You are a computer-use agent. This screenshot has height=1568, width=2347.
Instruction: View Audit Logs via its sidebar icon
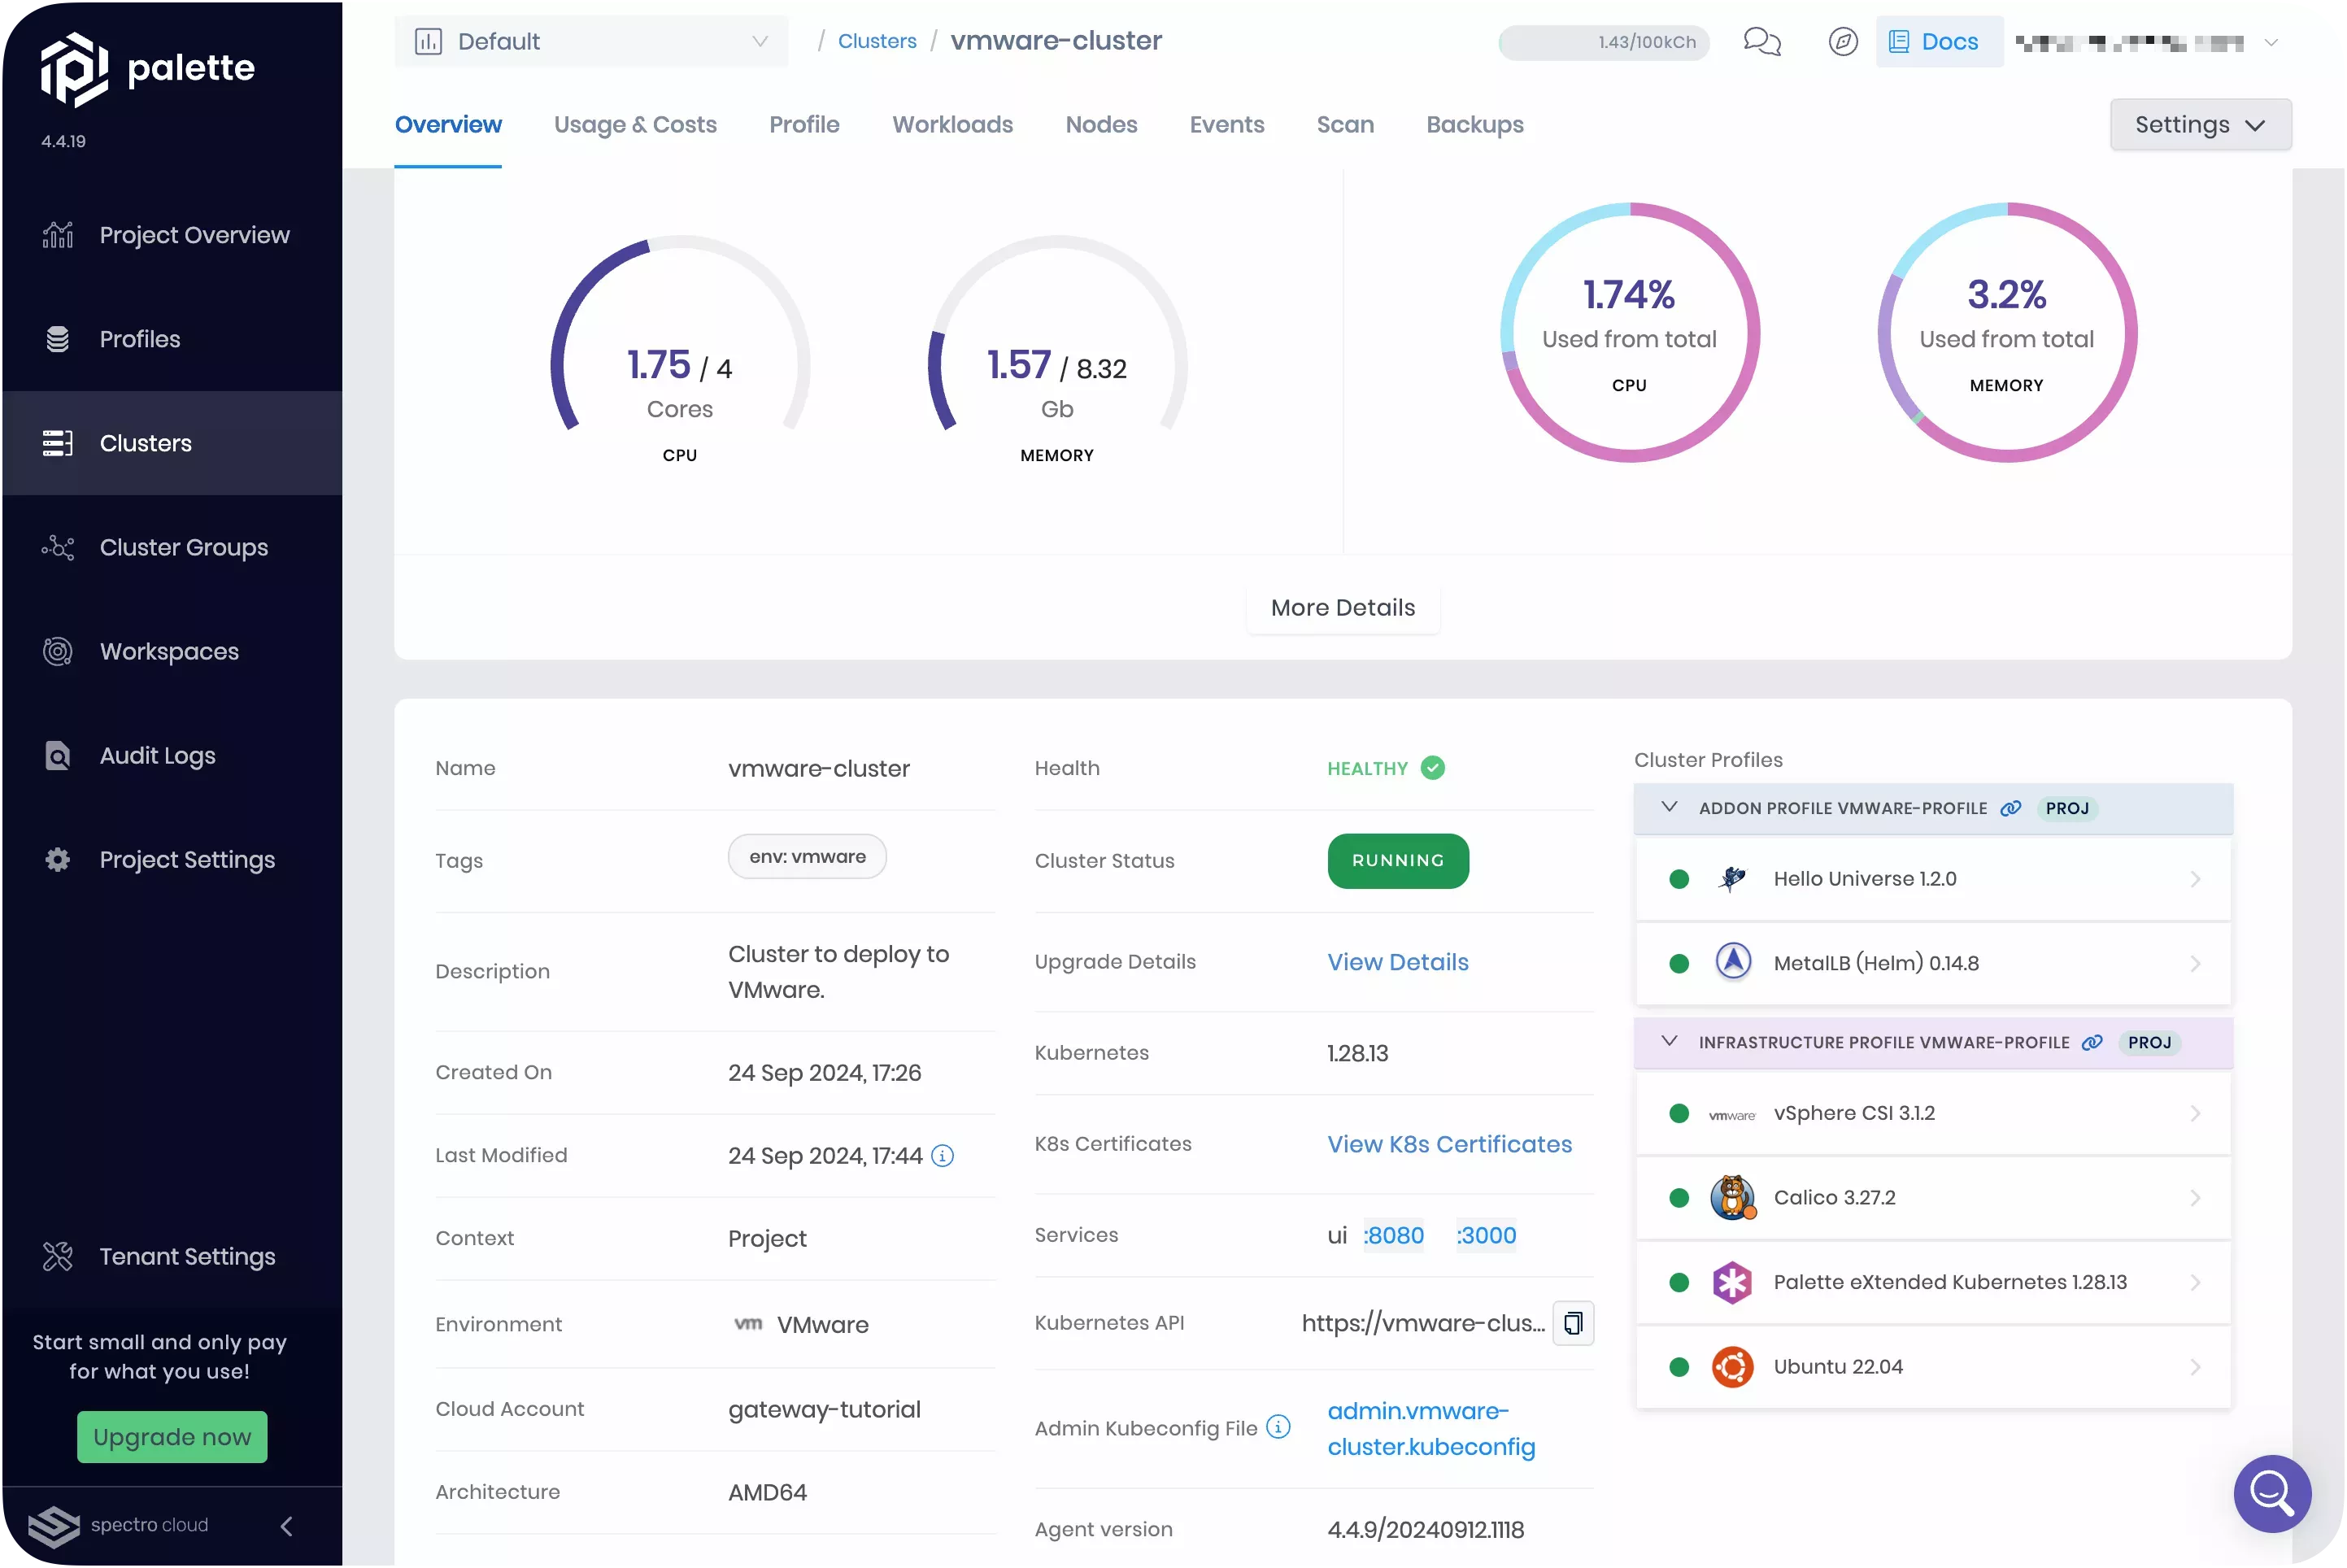click(x=57, y=756)
